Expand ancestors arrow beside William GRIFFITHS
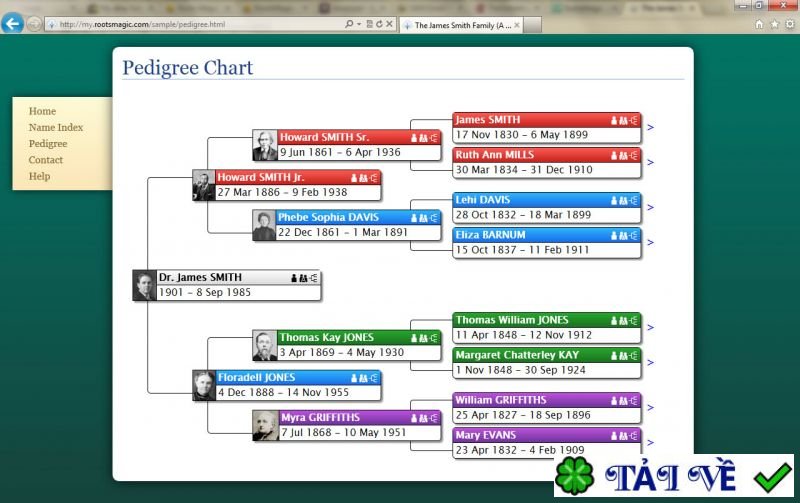Screen dimensions: 800x503 pyautogui.click(x=651, y=408)
